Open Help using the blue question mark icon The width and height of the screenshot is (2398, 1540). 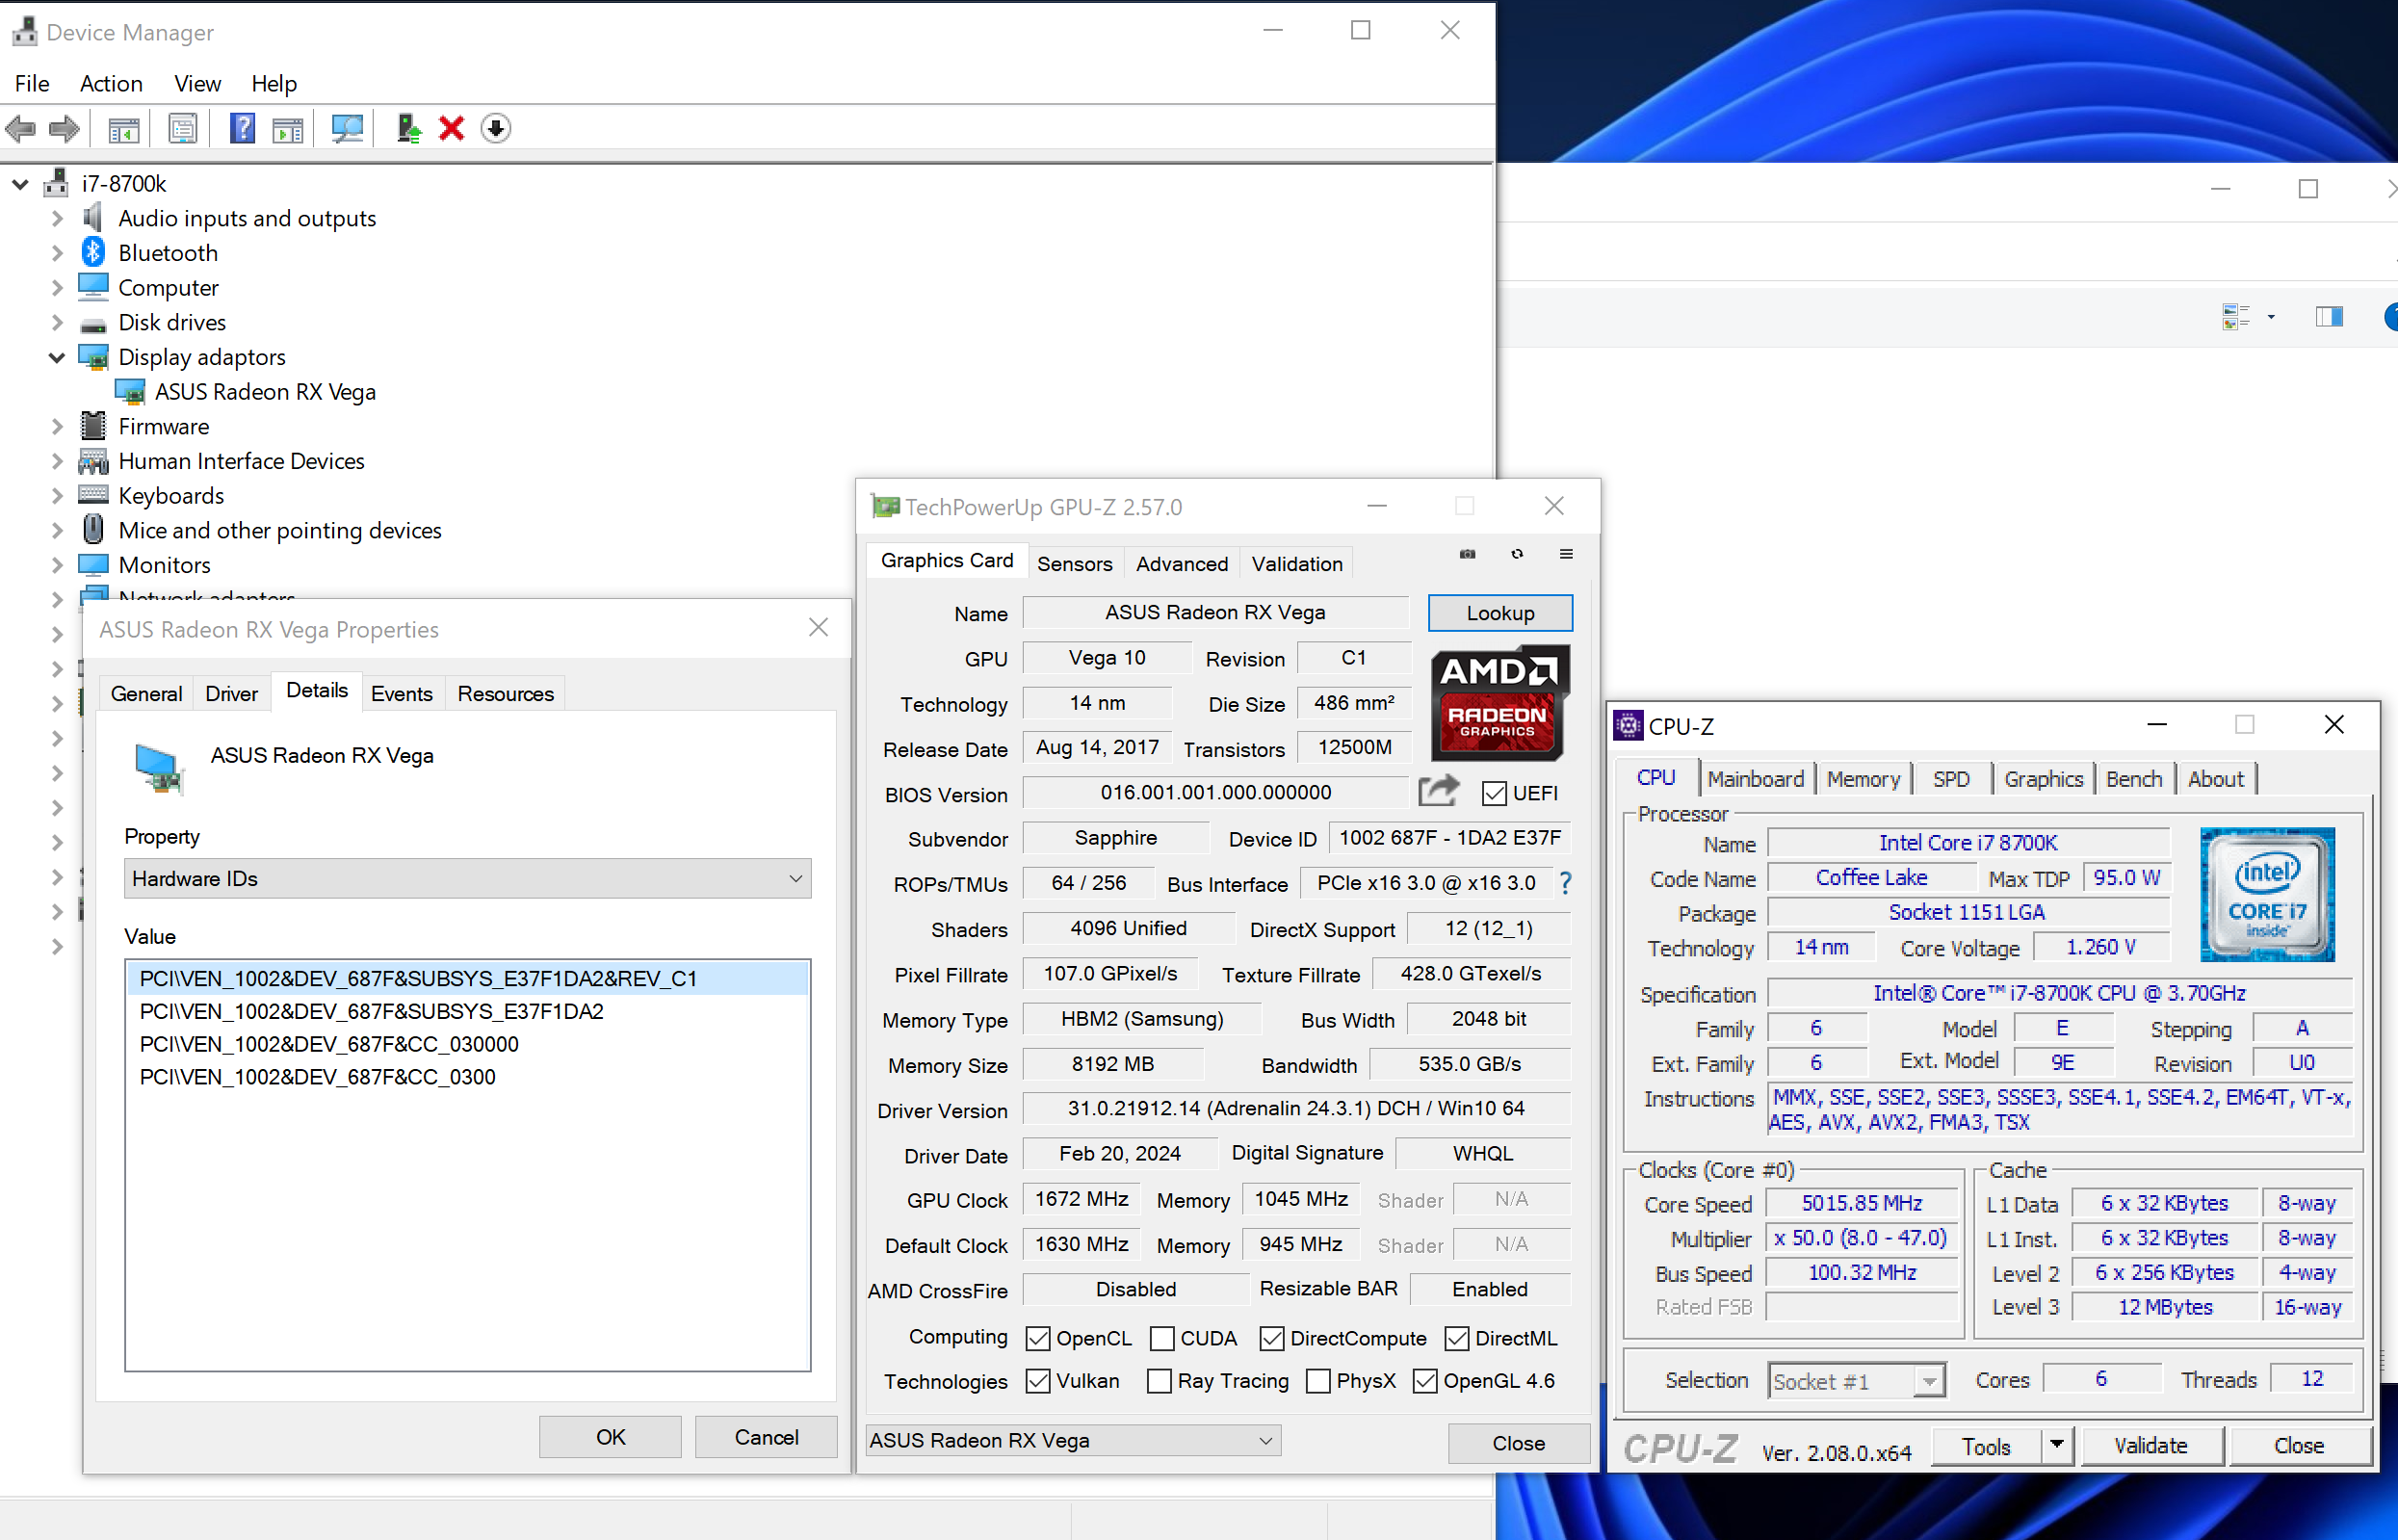[242, 128]
